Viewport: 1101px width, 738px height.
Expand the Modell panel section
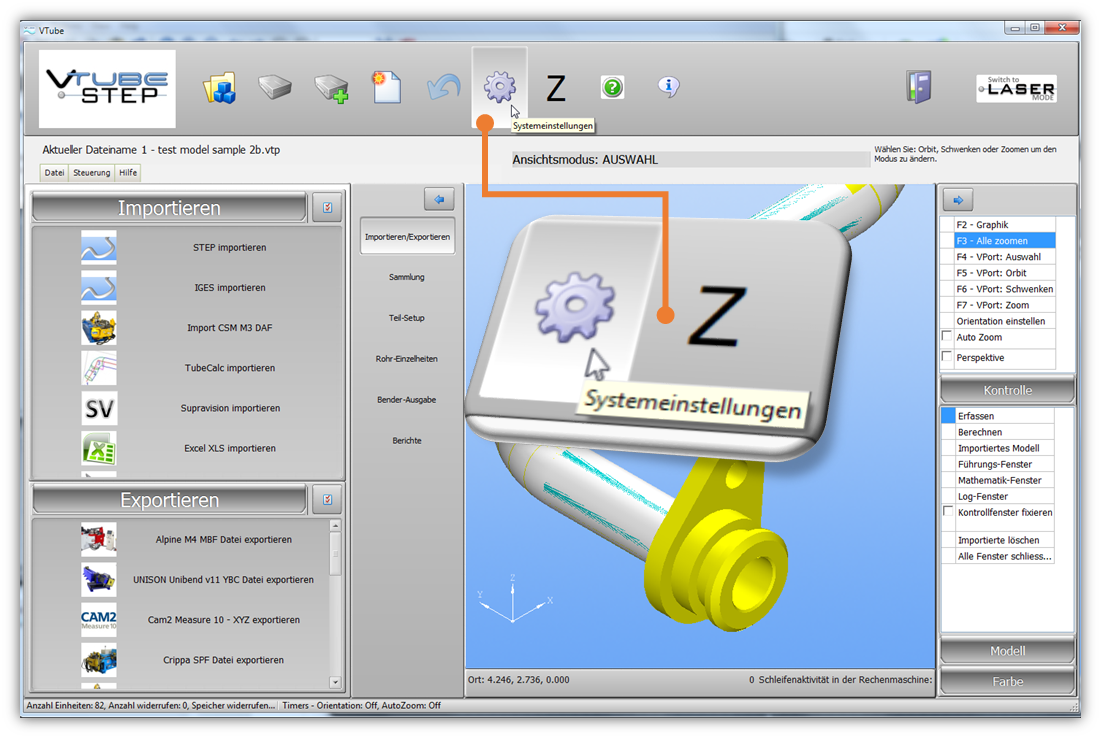(x=1007, y=651)
